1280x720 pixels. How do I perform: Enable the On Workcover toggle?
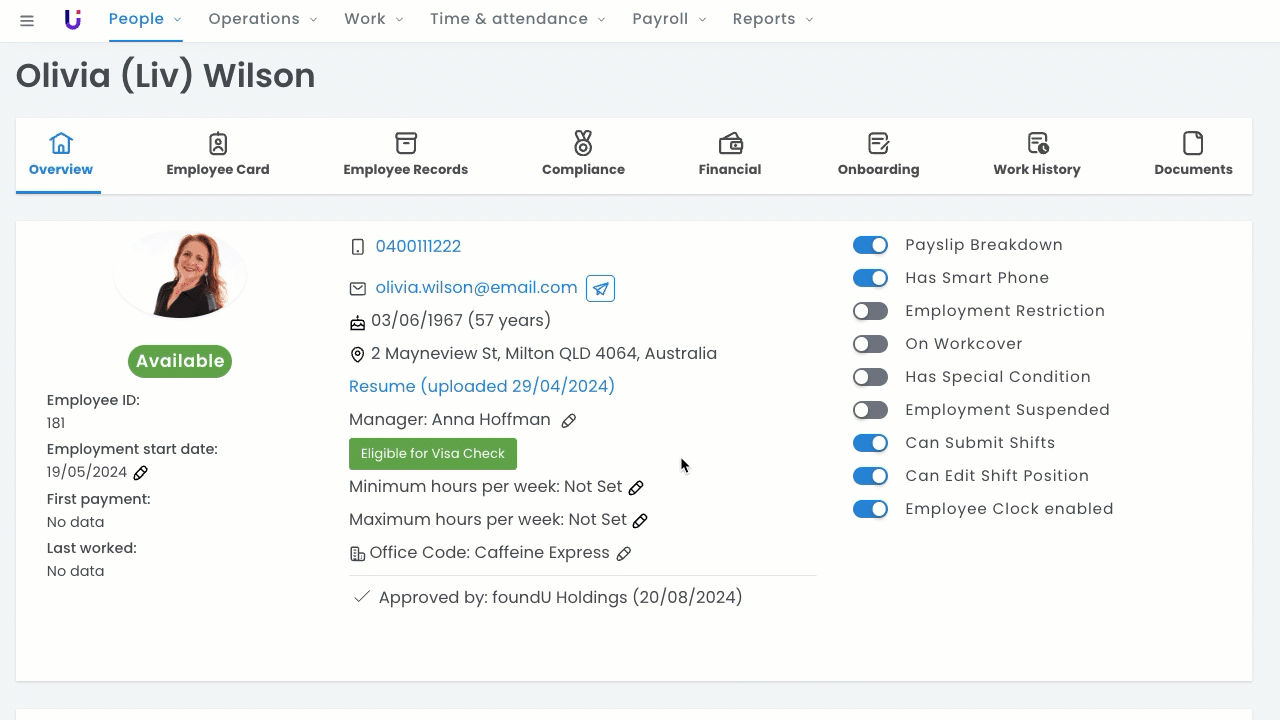pyautogui.click(x=870, y=344)
